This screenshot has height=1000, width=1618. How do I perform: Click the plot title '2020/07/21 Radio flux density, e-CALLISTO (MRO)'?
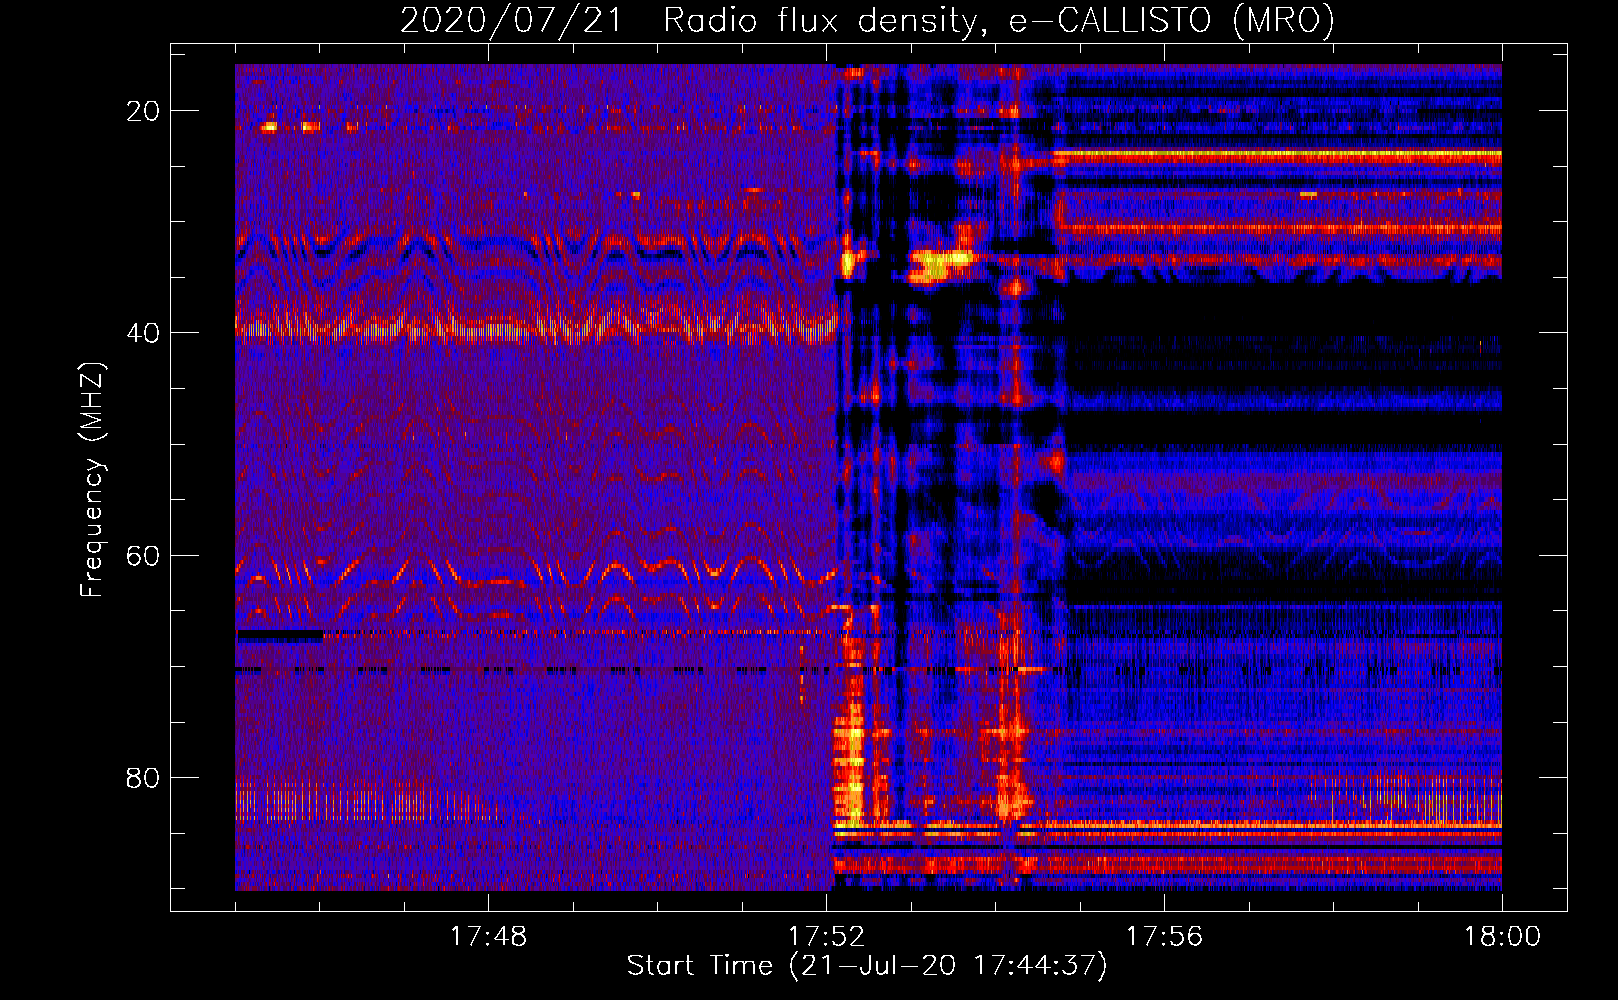pyautogui.click(x=867, y=20)
